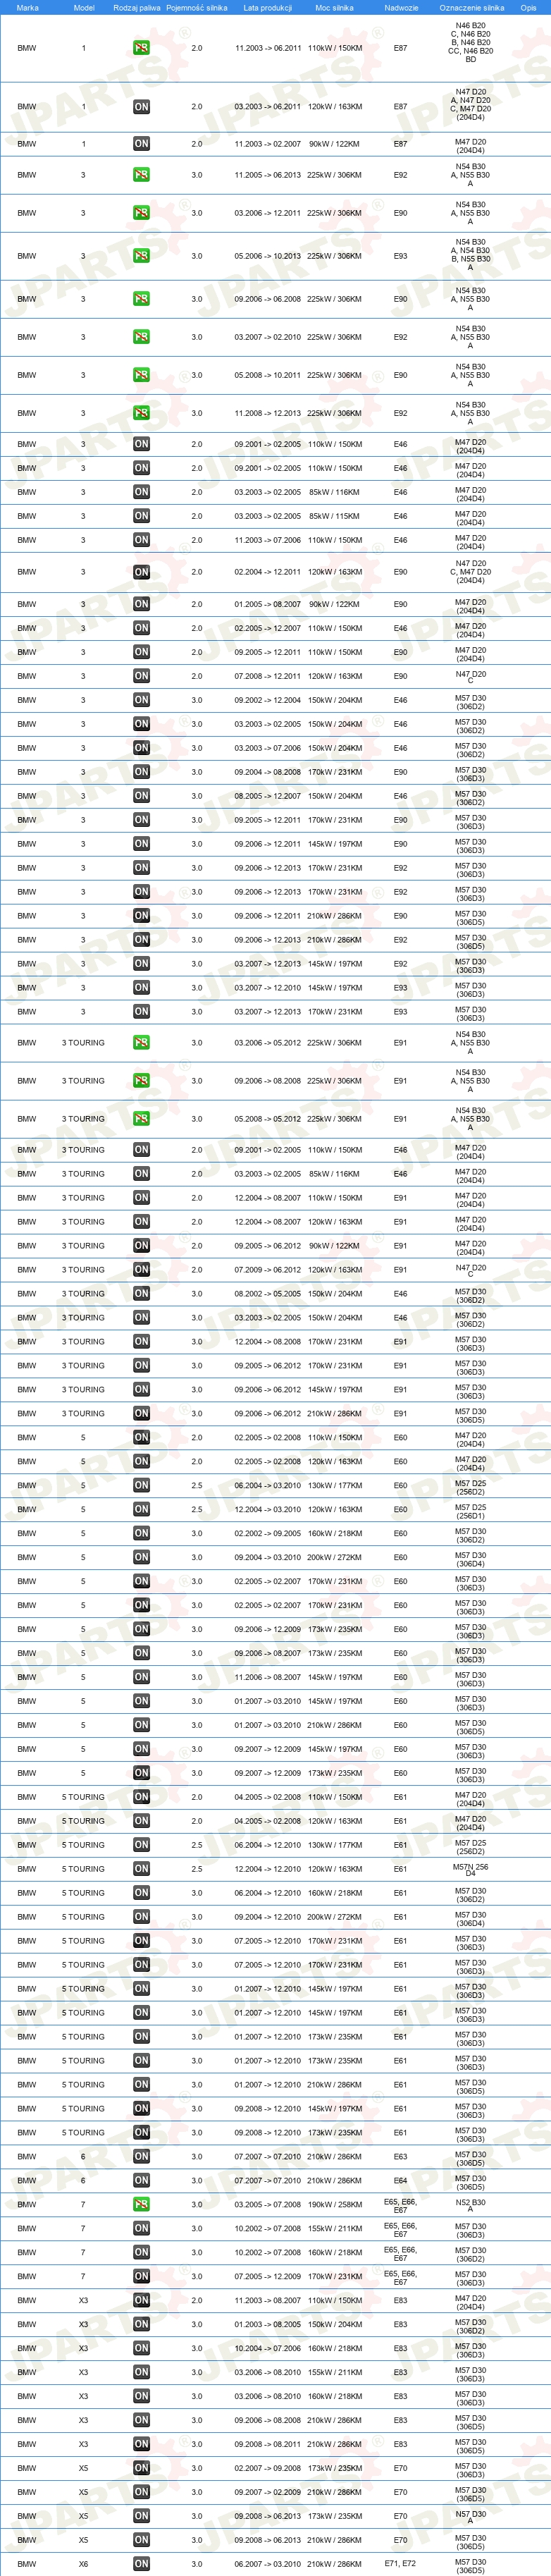Viewport: 551px width, 2576px height.
Task: Select date cell 01.2003 -> 08.2005
Action: click(268, 2324)
